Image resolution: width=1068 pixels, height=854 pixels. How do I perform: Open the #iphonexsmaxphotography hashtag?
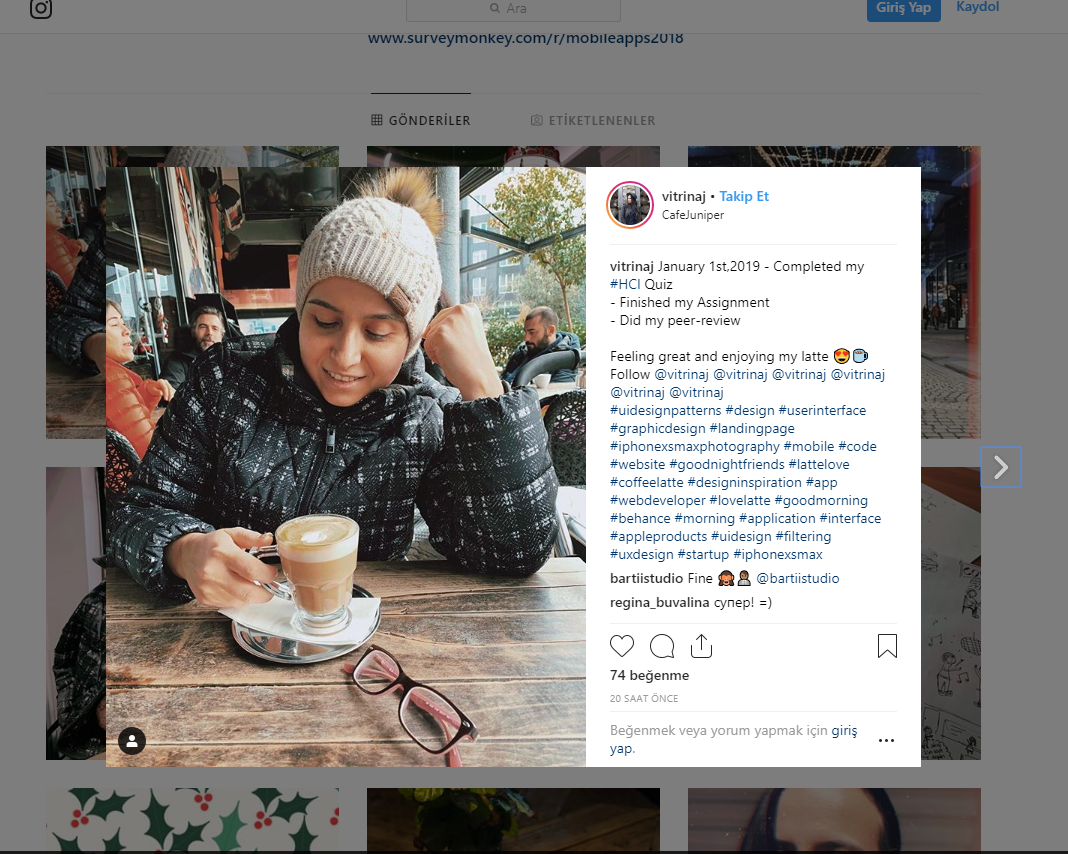[x=695, y=447]
